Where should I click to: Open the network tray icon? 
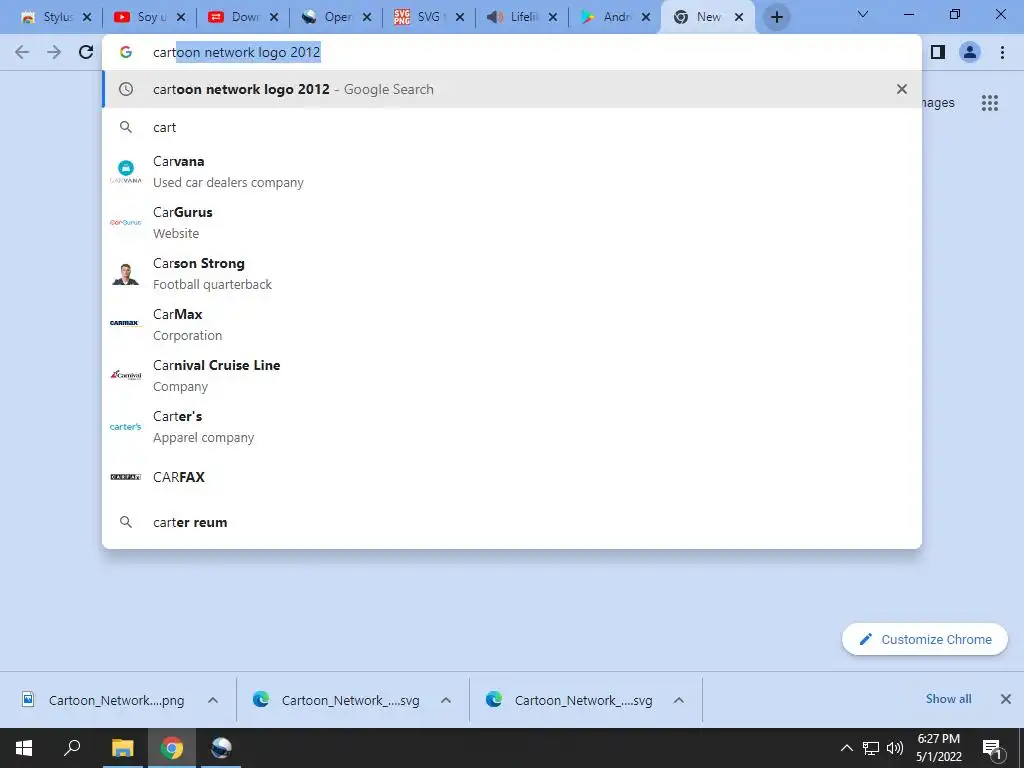point(871,748)
